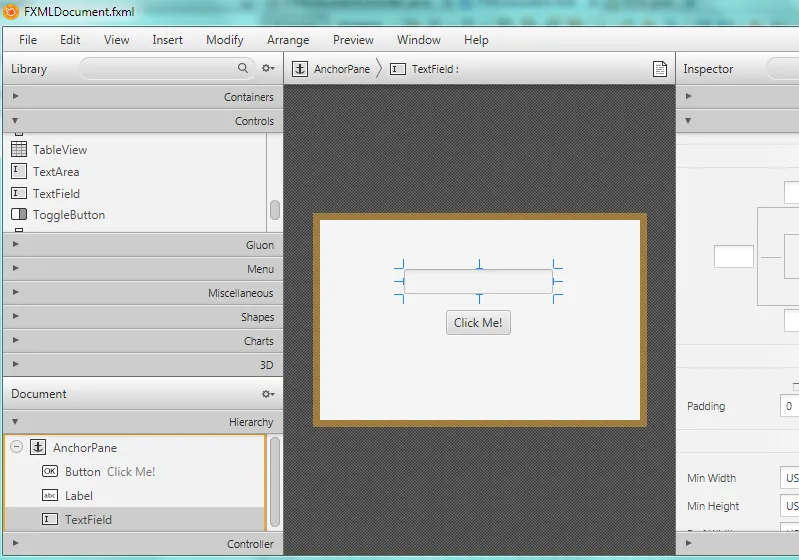Select the TextField row in Hierarchy

click(x=135, y=519)
